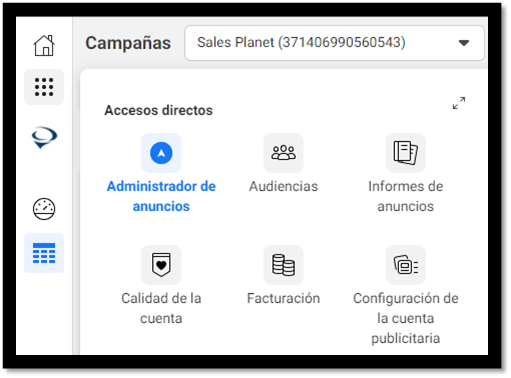Screen dimensions: 511x378
Task: Click Configuración de la cuenta publicitaria label
Action: pos(406,318)
